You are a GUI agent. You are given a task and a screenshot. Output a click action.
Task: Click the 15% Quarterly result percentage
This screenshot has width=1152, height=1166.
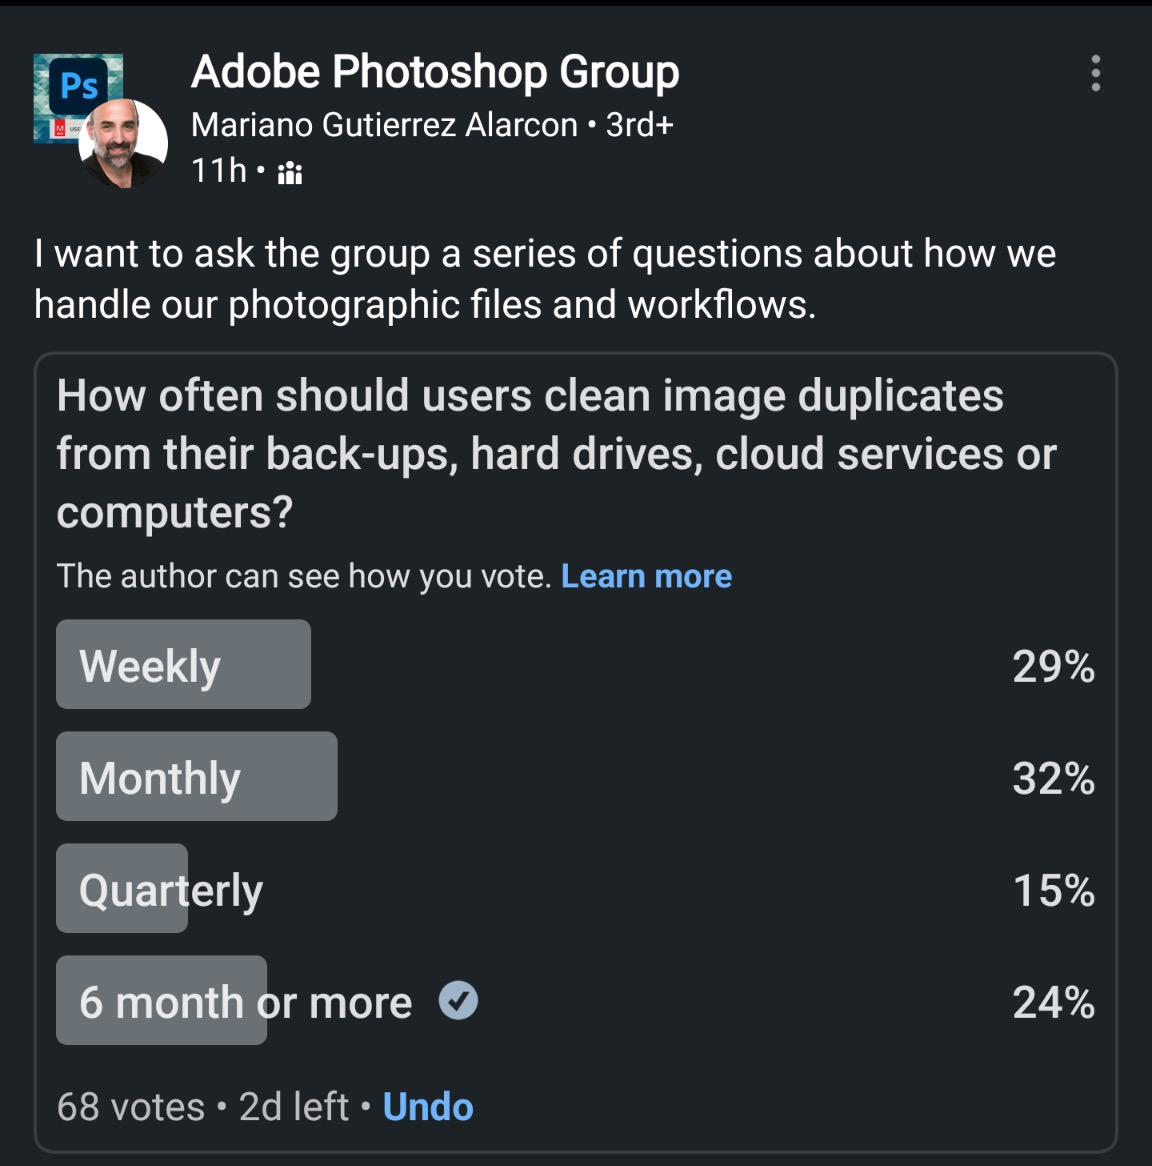click(1053, 890)
